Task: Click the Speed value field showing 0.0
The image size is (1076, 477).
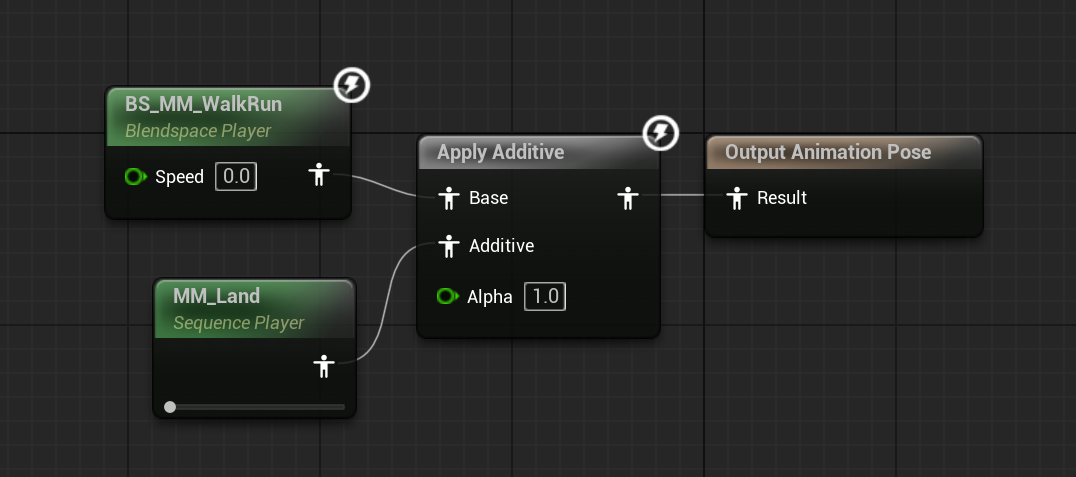Action: click(x=236, y=176)
